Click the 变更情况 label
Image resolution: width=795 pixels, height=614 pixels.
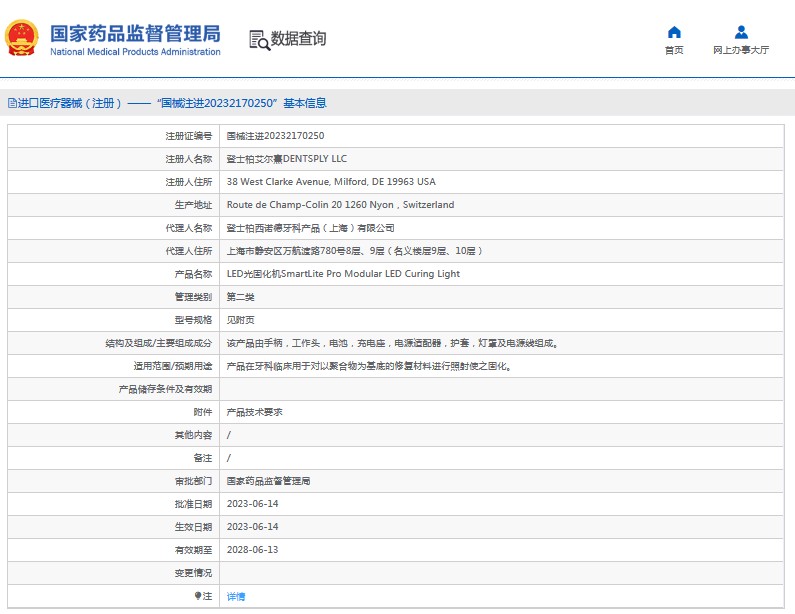tap(193, 573)
